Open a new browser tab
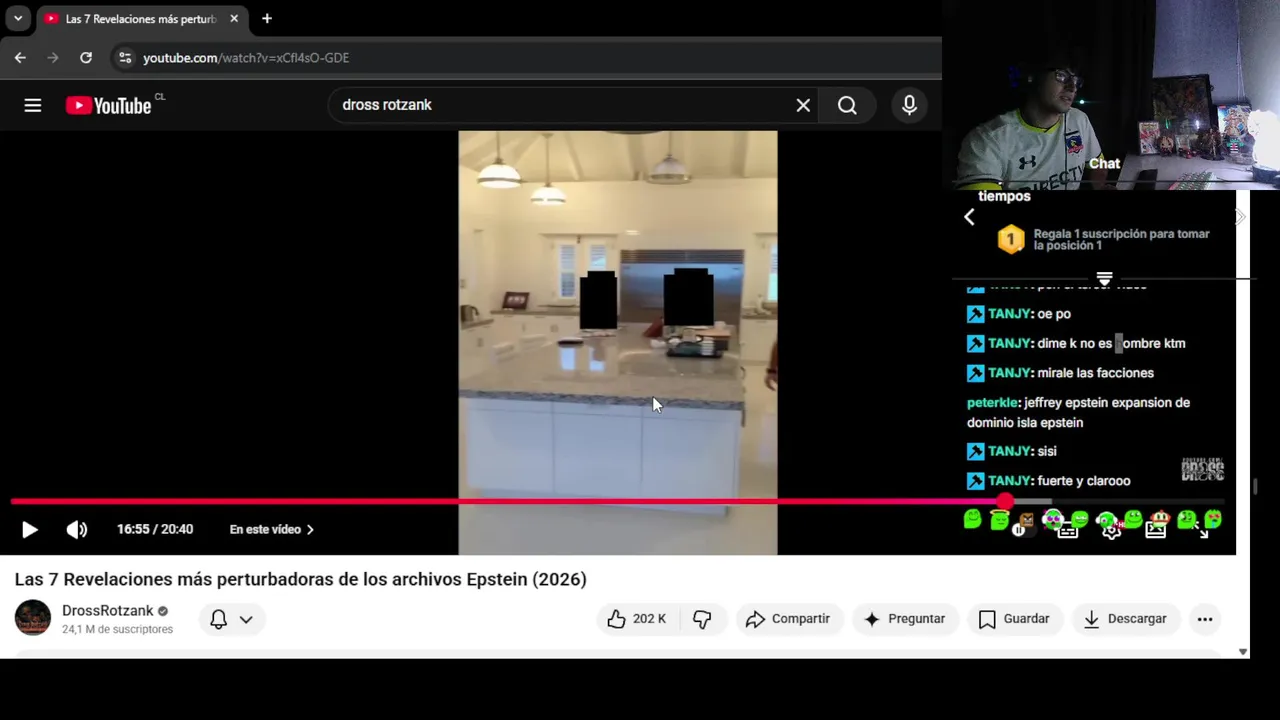Viewport: 1280px width, 720px height. tap(267, 19)
